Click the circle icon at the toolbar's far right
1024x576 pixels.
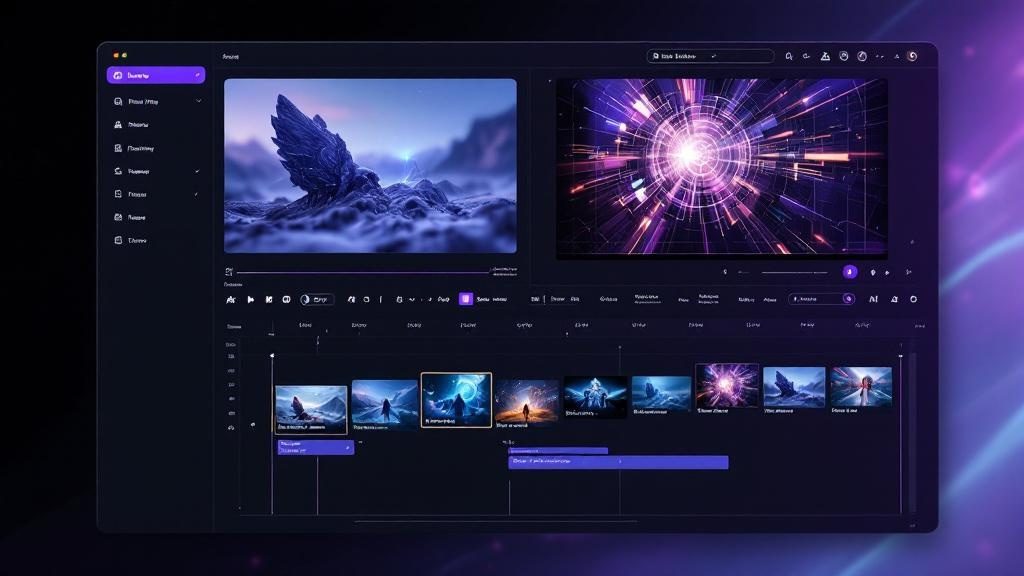(914, 299)
